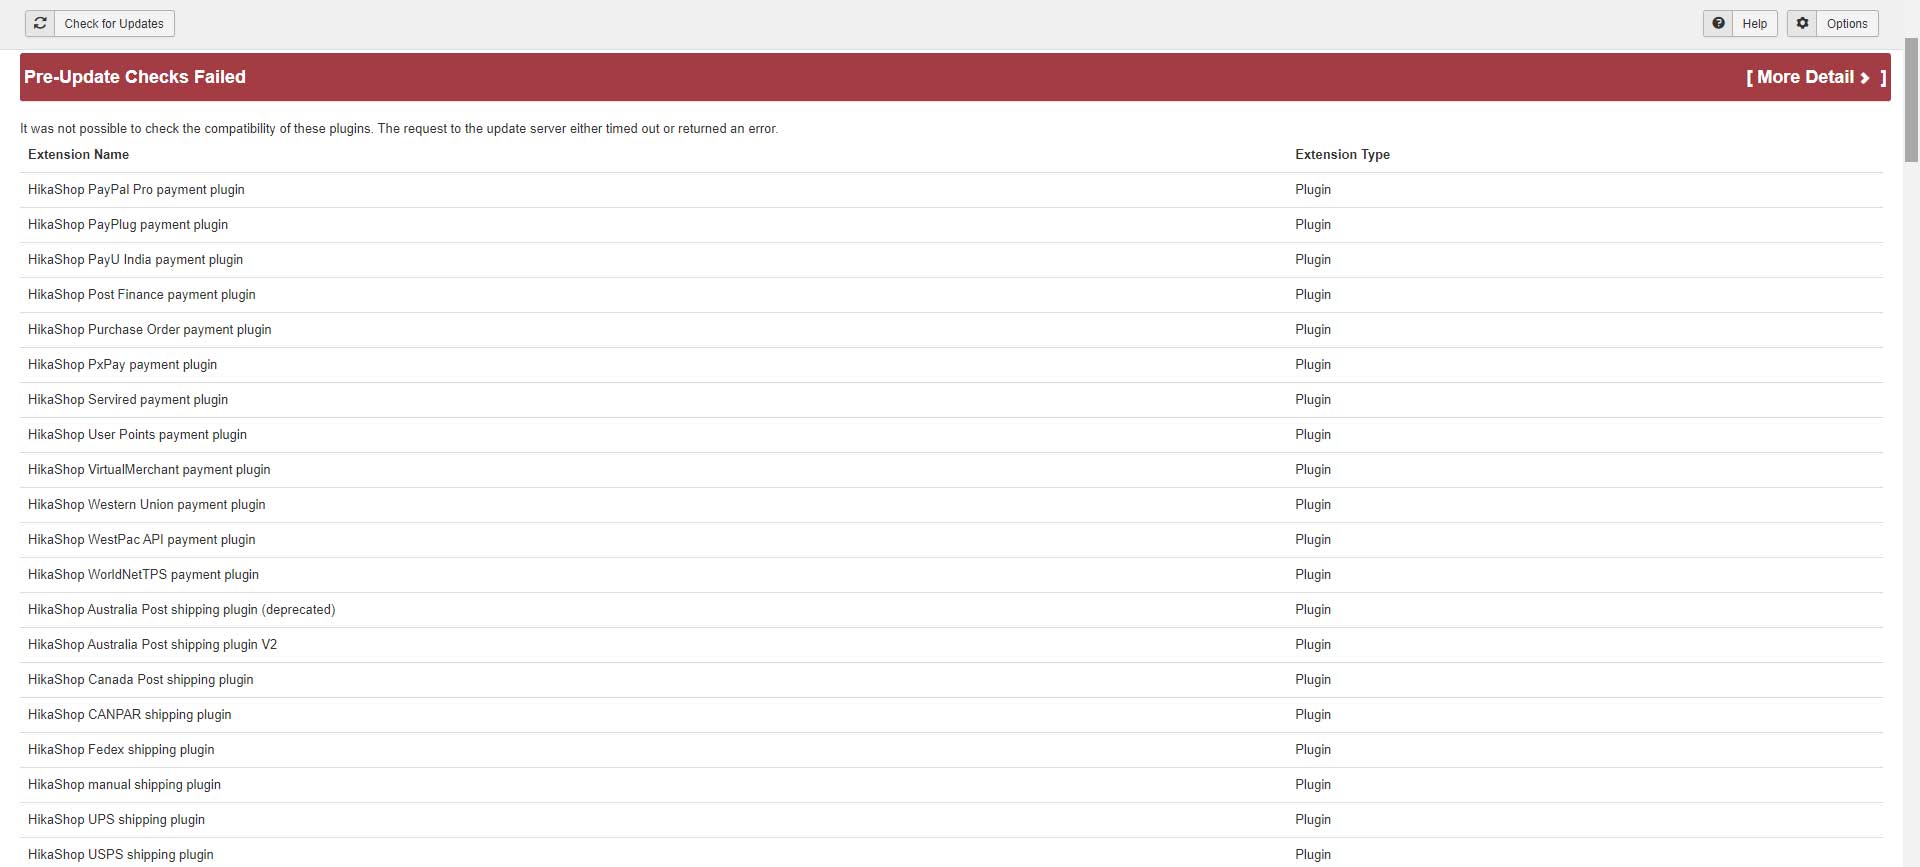Screen dimensions: 1920x867
Task: Select HikaShop WorldNetTPS payment plugin
Action: point(143,575)
